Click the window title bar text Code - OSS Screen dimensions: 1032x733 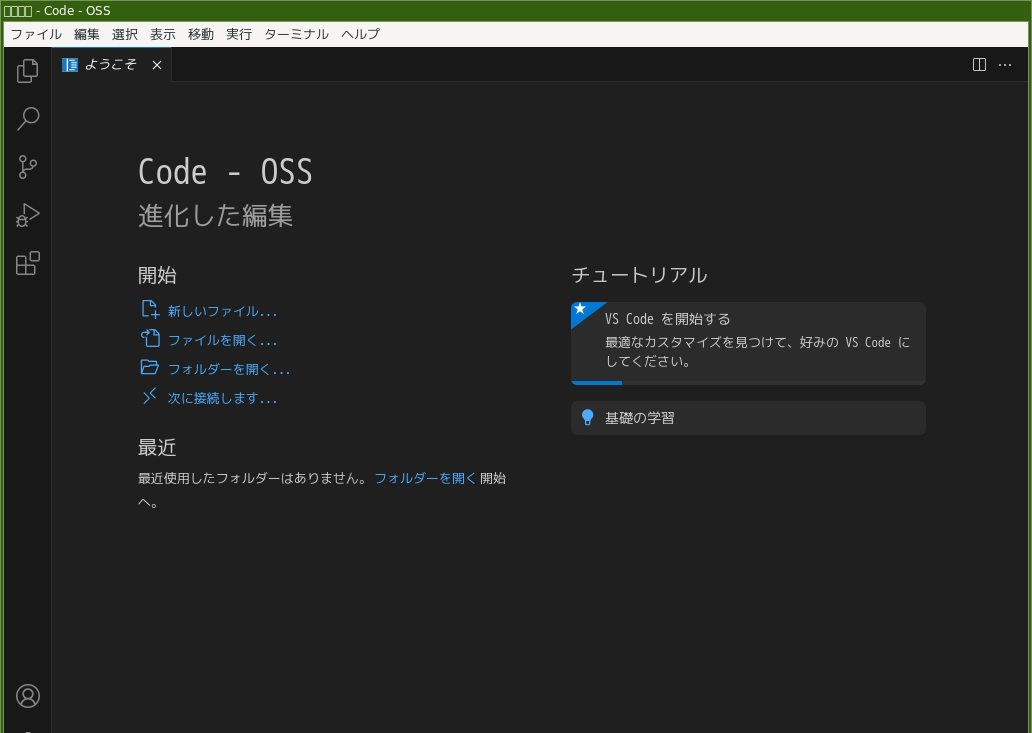[x=77, y=11]
